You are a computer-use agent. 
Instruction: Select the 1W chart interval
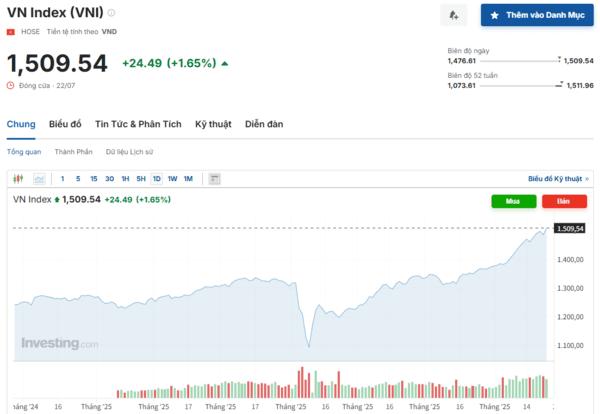point(172,179)
